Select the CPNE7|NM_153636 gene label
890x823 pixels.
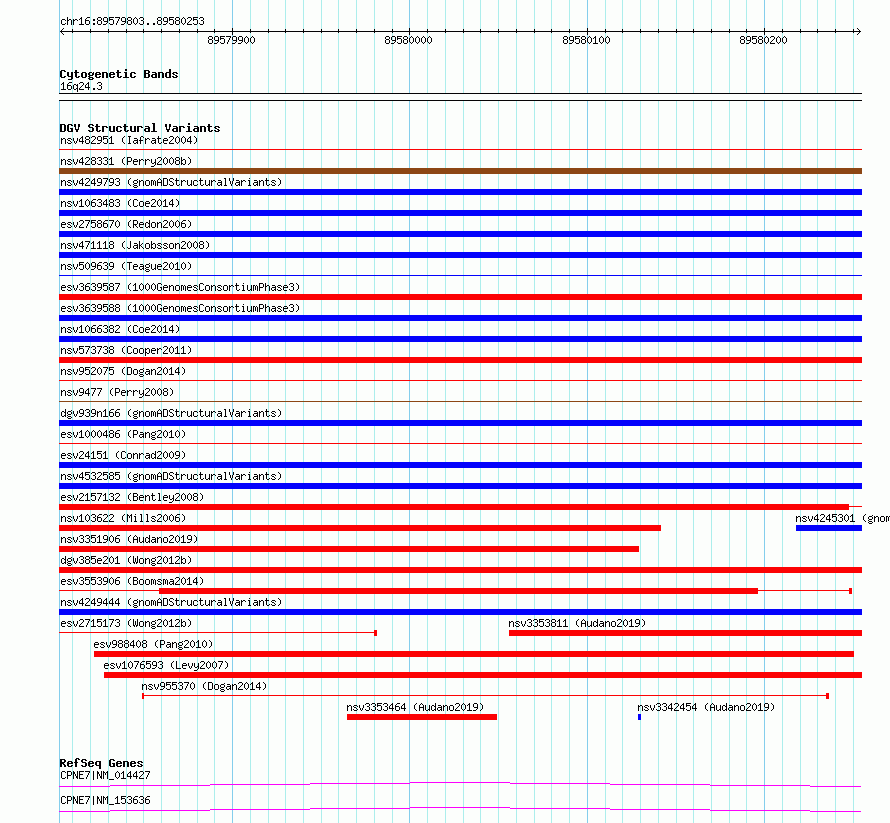pyautogui.click(x=105, y=800)
